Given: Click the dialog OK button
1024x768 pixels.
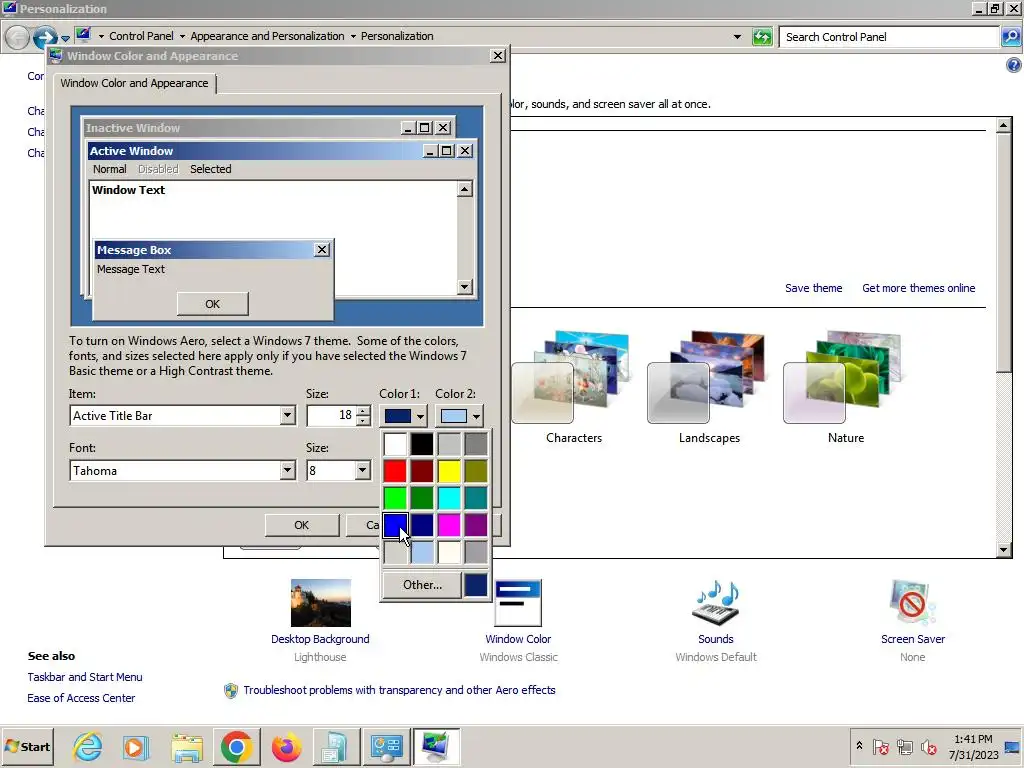Looking at the screenshot, I should (302, 525).
